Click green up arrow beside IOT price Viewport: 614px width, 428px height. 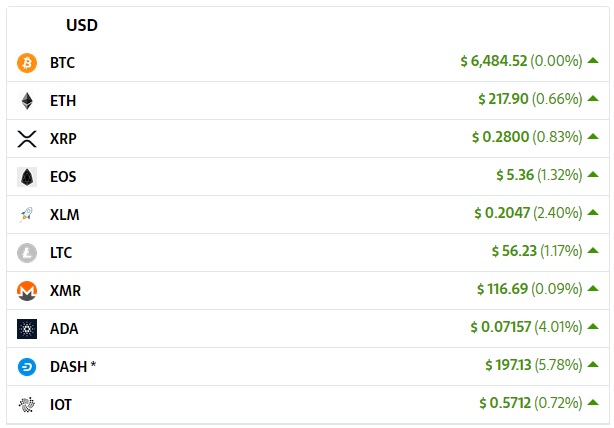[x=593, y=403]
